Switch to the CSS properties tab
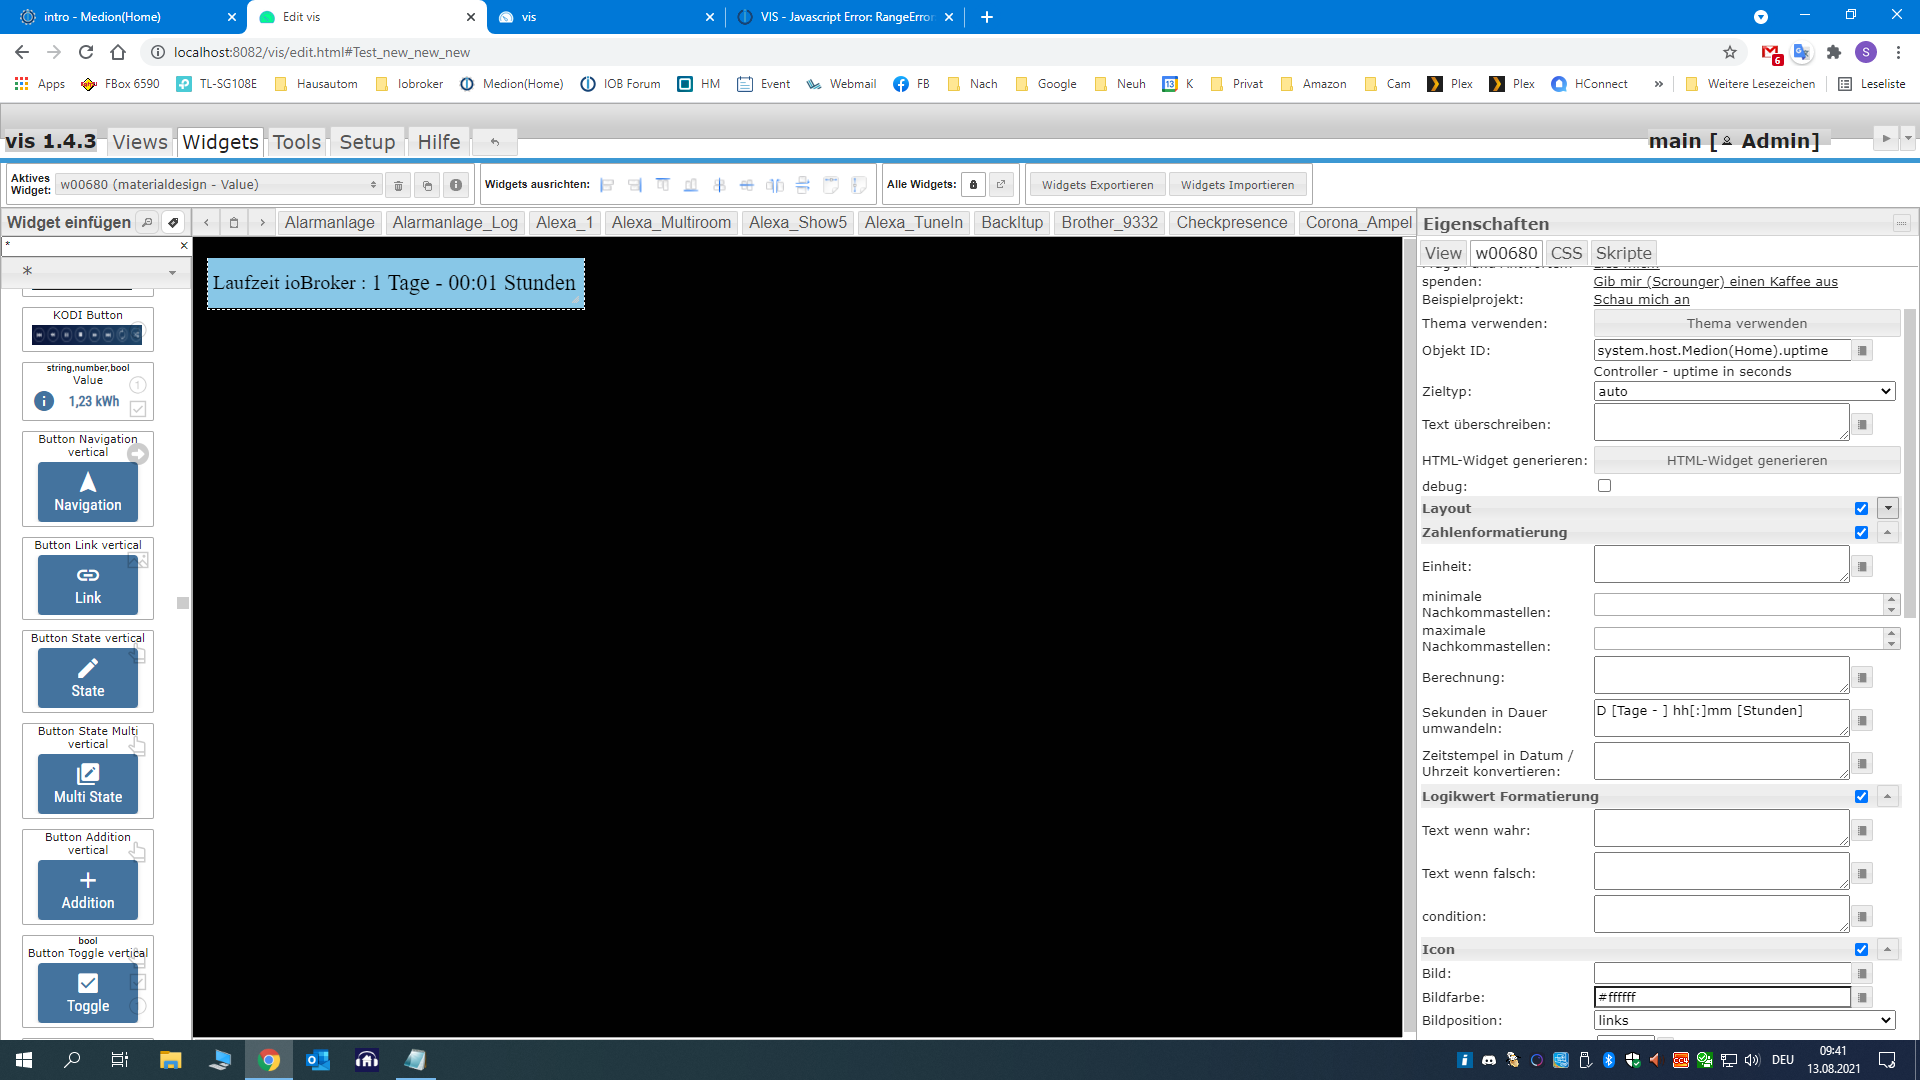The height and width of the screenshot is (1080, 1920). click(x=1566, y=254)
